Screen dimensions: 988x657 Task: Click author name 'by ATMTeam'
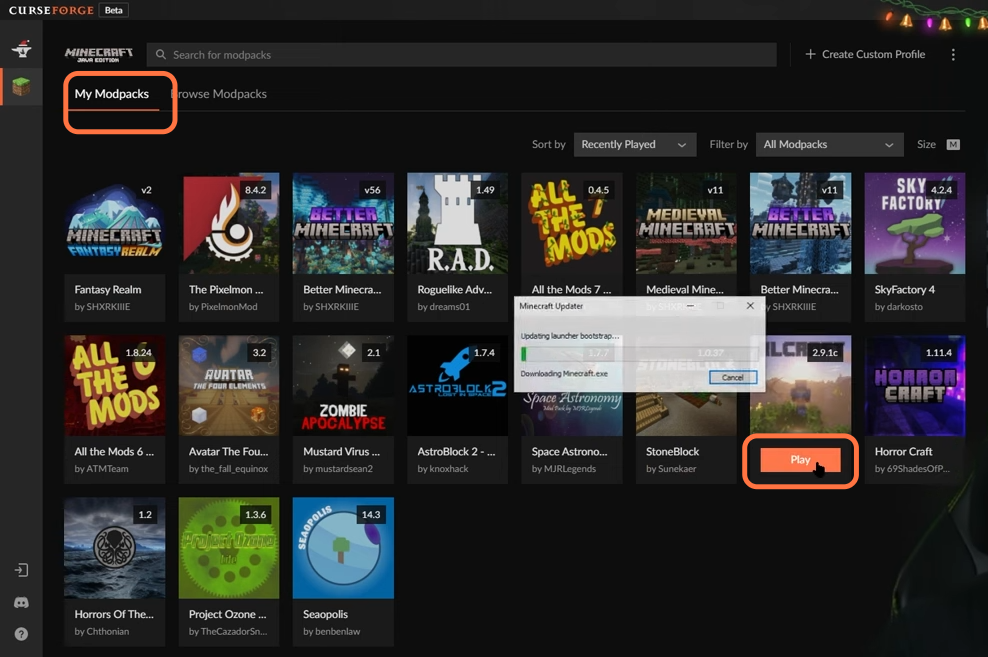101,469
